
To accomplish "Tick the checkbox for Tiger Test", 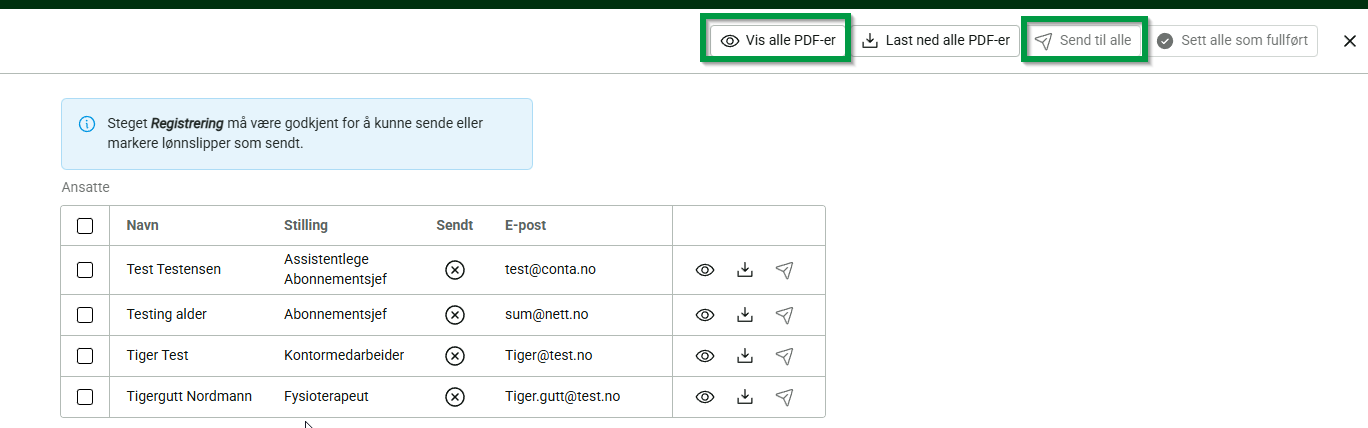I will click(x=85, y=356).
